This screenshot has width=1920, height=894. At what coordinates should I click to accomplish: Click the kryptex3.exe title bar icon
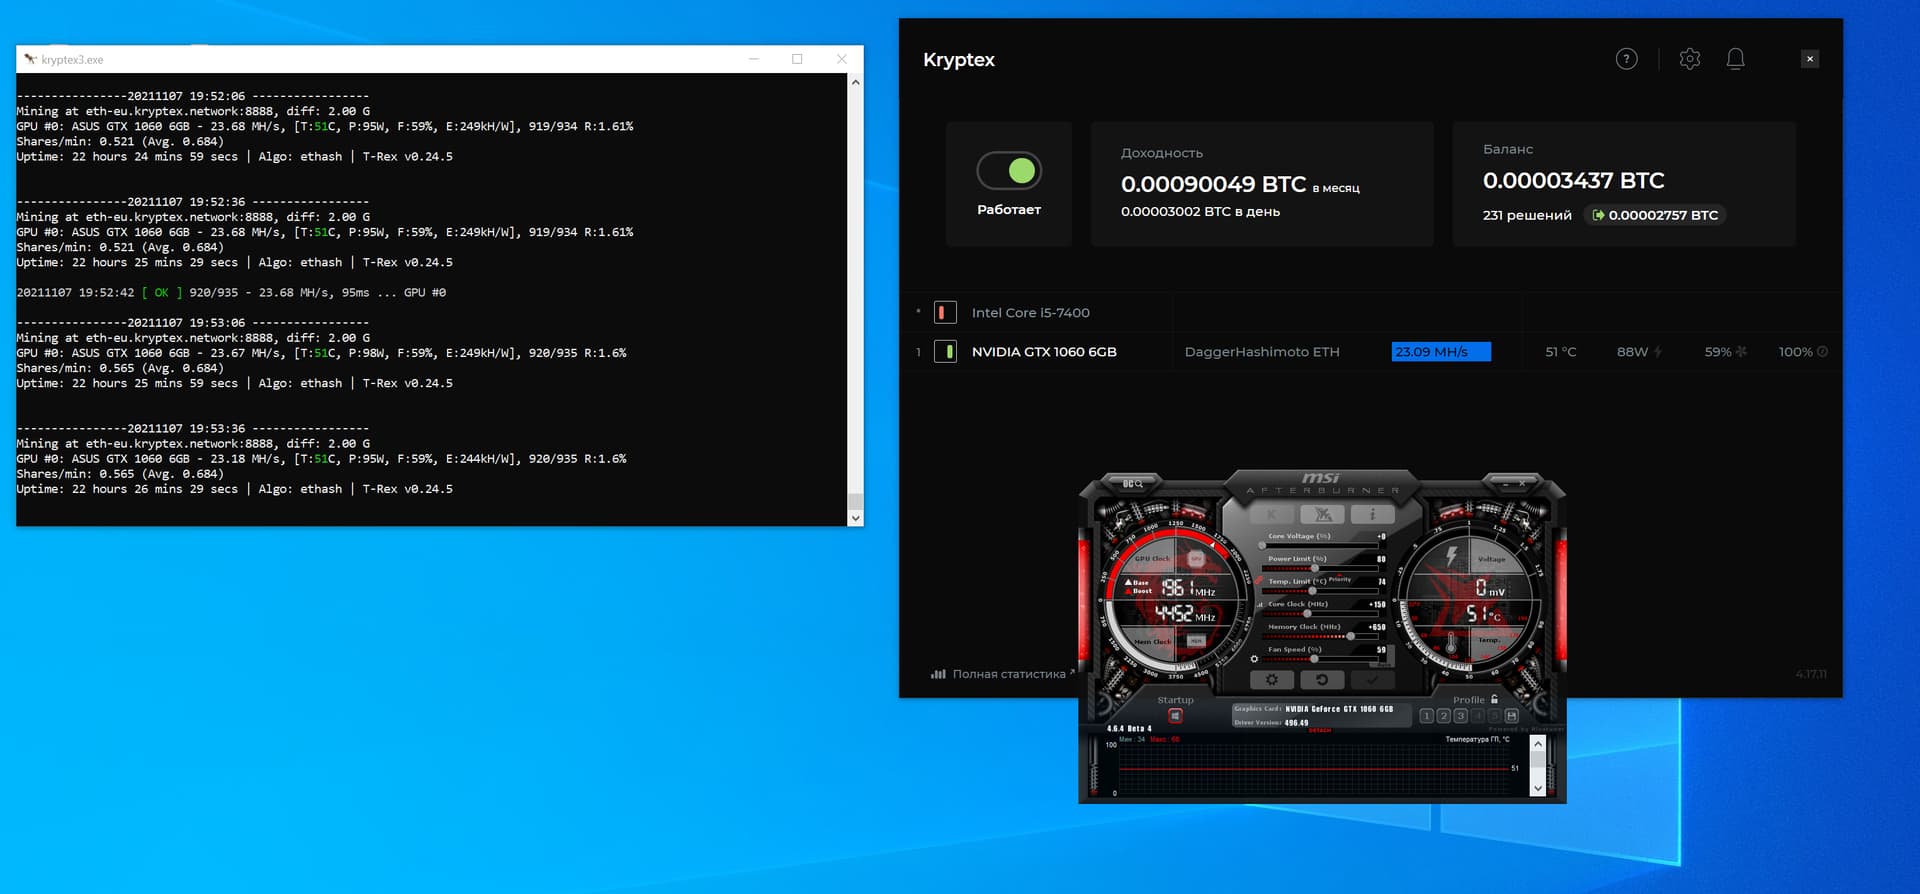coord(30,59)
